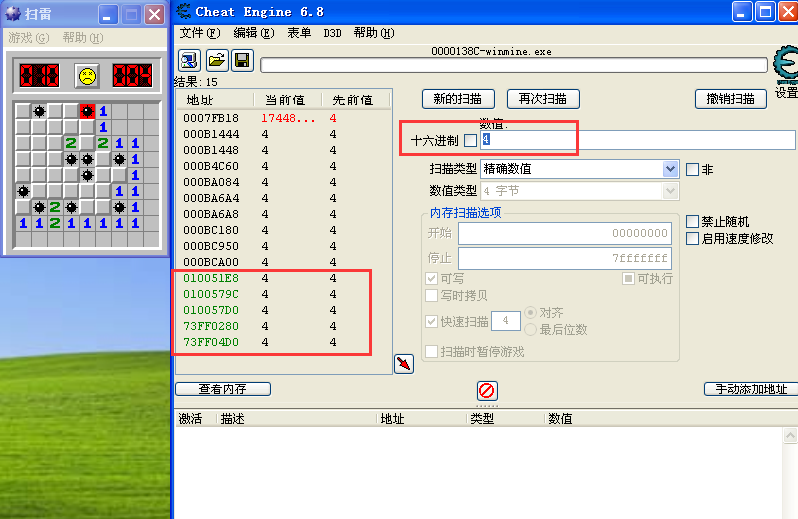Image resolution: width=798 pixels, height=519 pixels.
Task: Click the 手动添加地址 button
Action: click(x=751, y=389)
